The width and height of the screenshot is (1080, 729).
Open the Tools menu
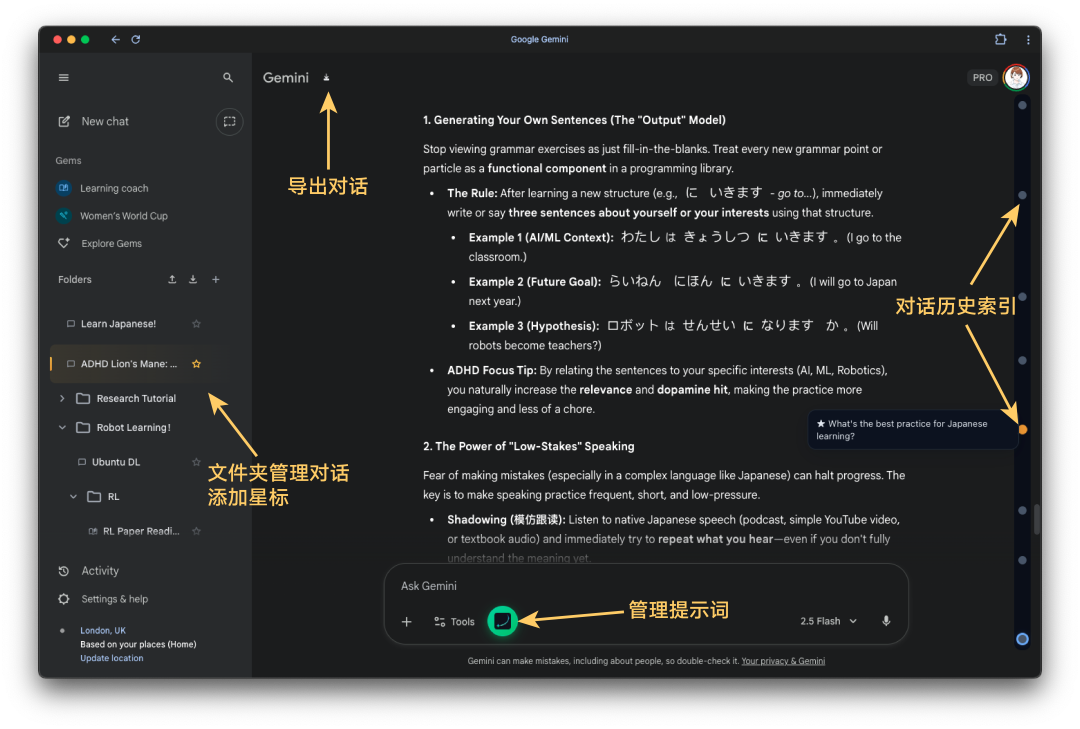click(455, 622)
